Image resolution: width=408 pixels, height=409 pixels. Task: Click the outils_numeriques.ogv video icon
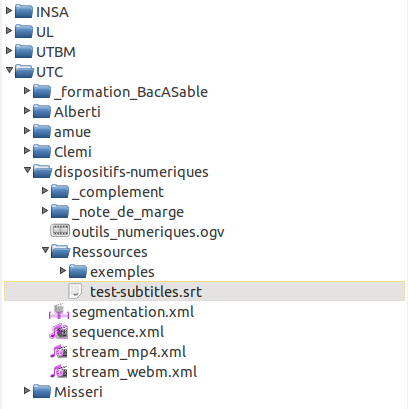click(x=60, y=231)
